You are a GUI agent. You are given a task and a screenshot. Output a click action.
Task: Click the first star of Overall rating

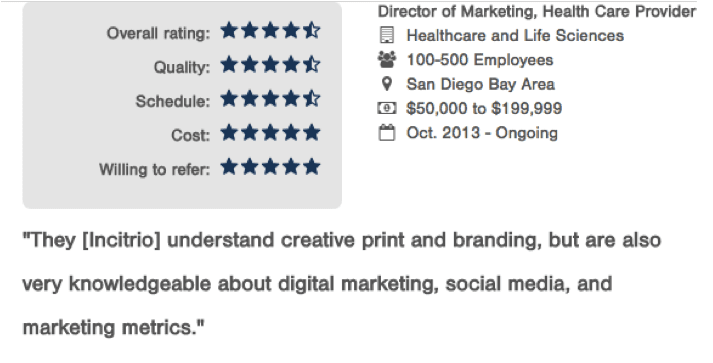229,31
